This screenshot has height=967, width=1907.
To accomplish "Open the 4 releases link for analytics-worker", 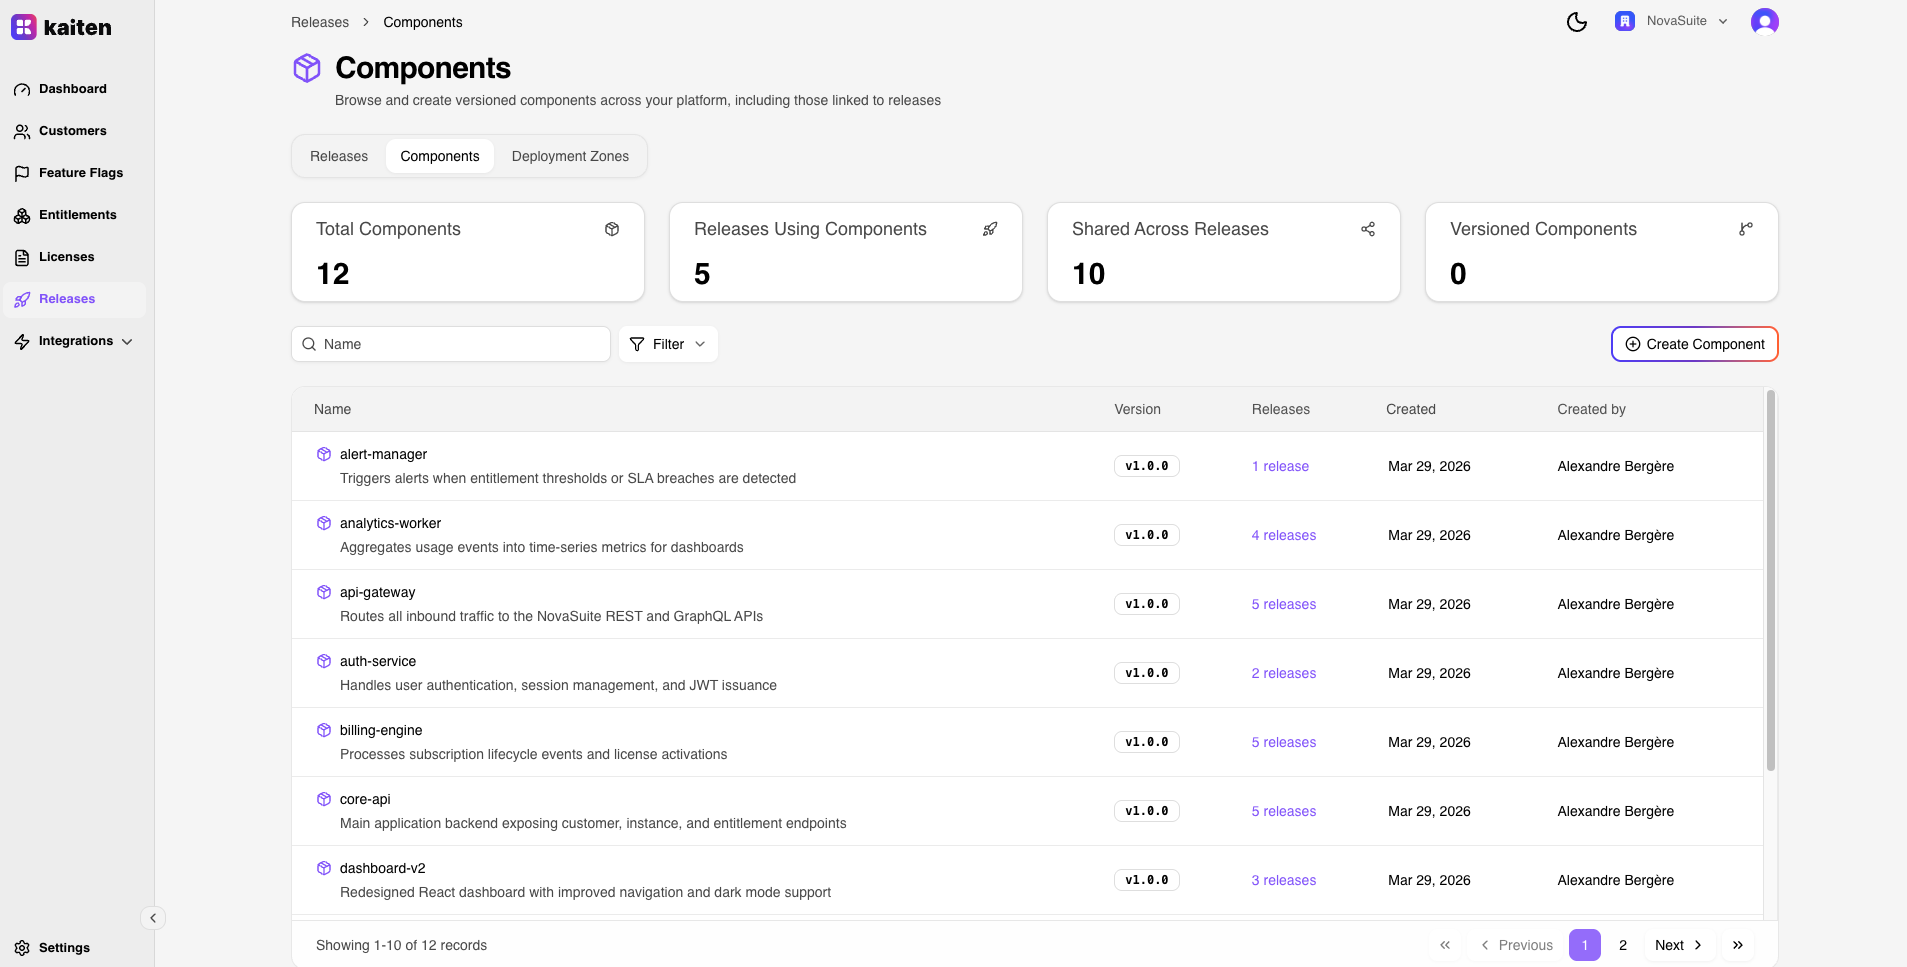I will point(1283,536).
